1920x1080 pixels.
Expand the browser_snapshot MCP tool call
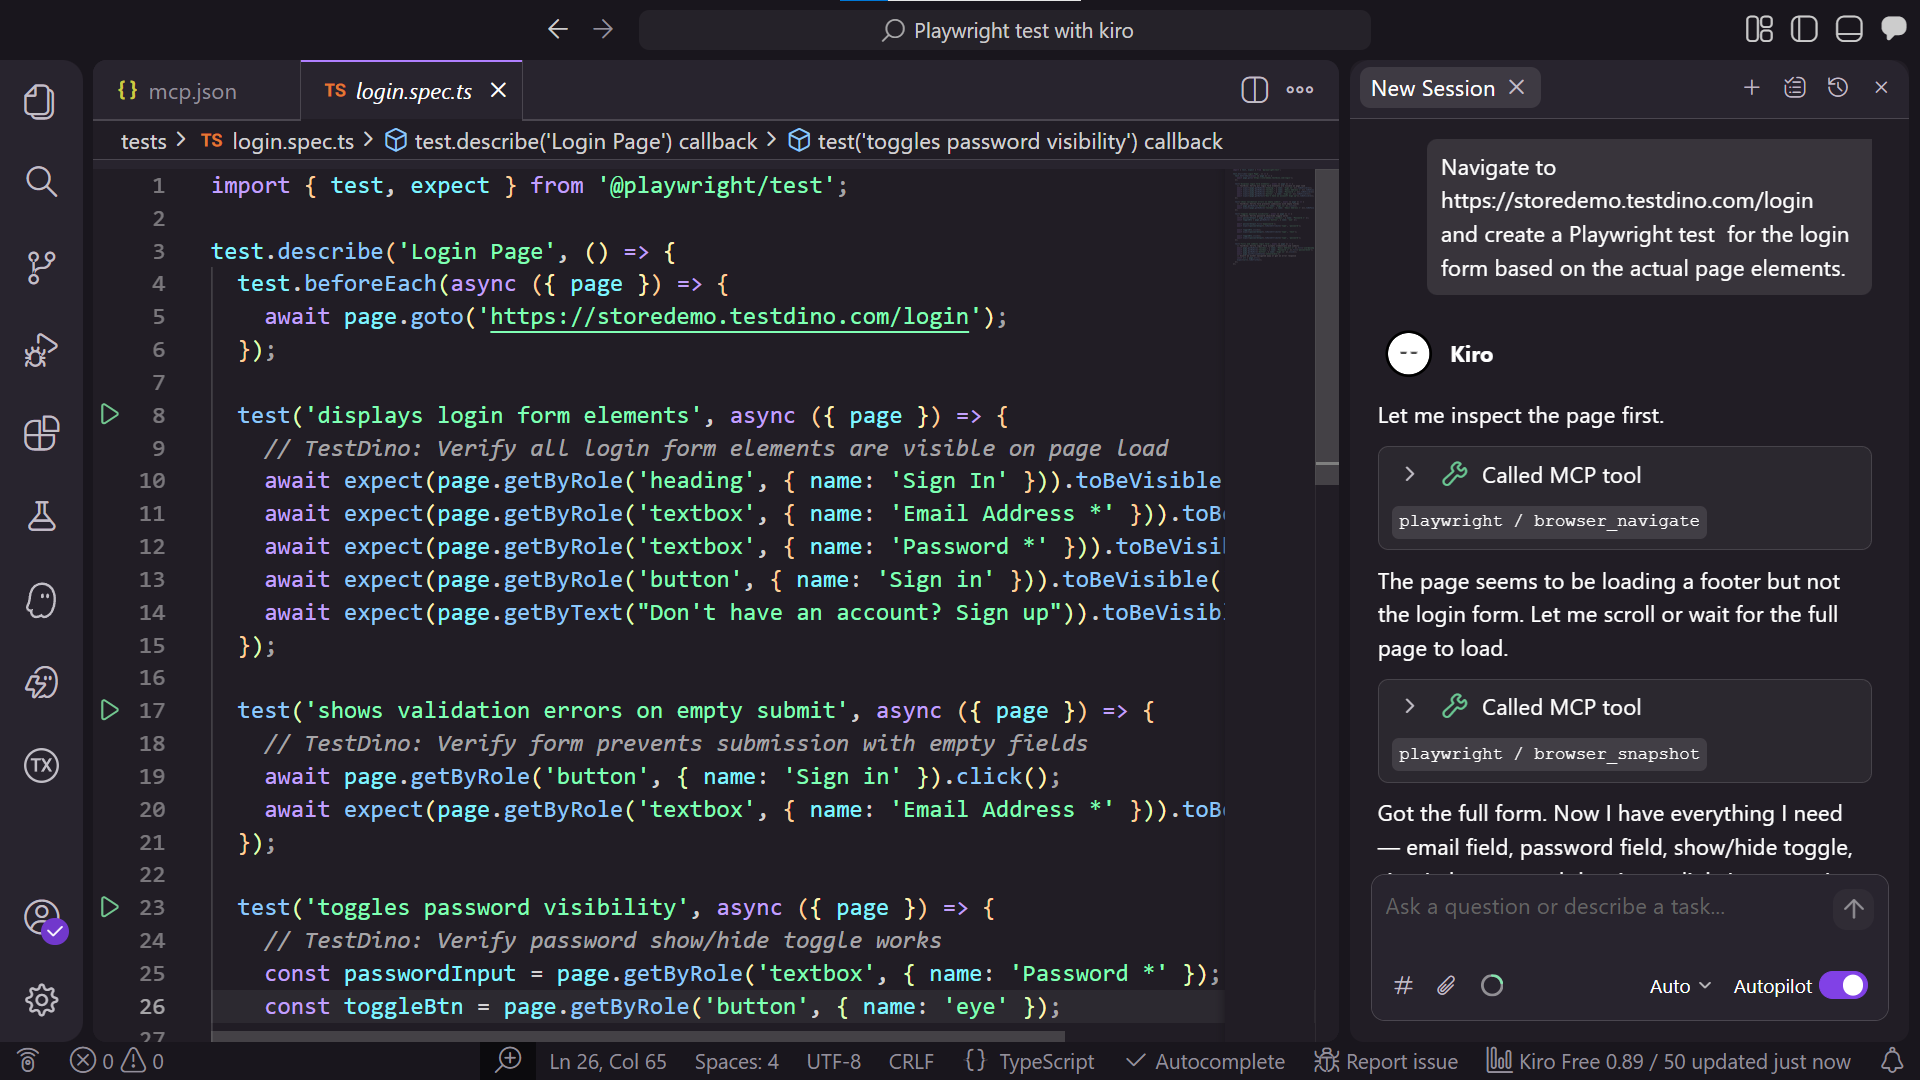coord(1410,707)
